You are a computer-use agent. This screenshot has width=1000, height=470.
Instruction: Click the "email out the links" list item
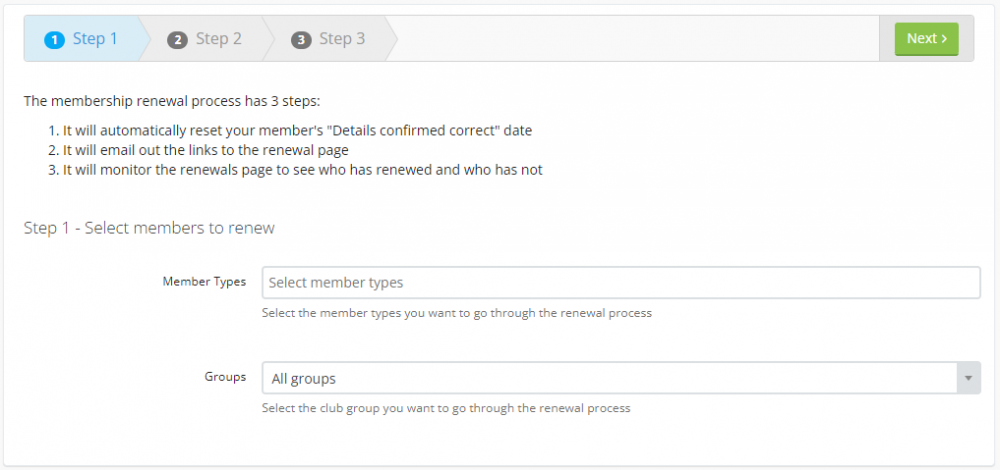click(205, 150)
